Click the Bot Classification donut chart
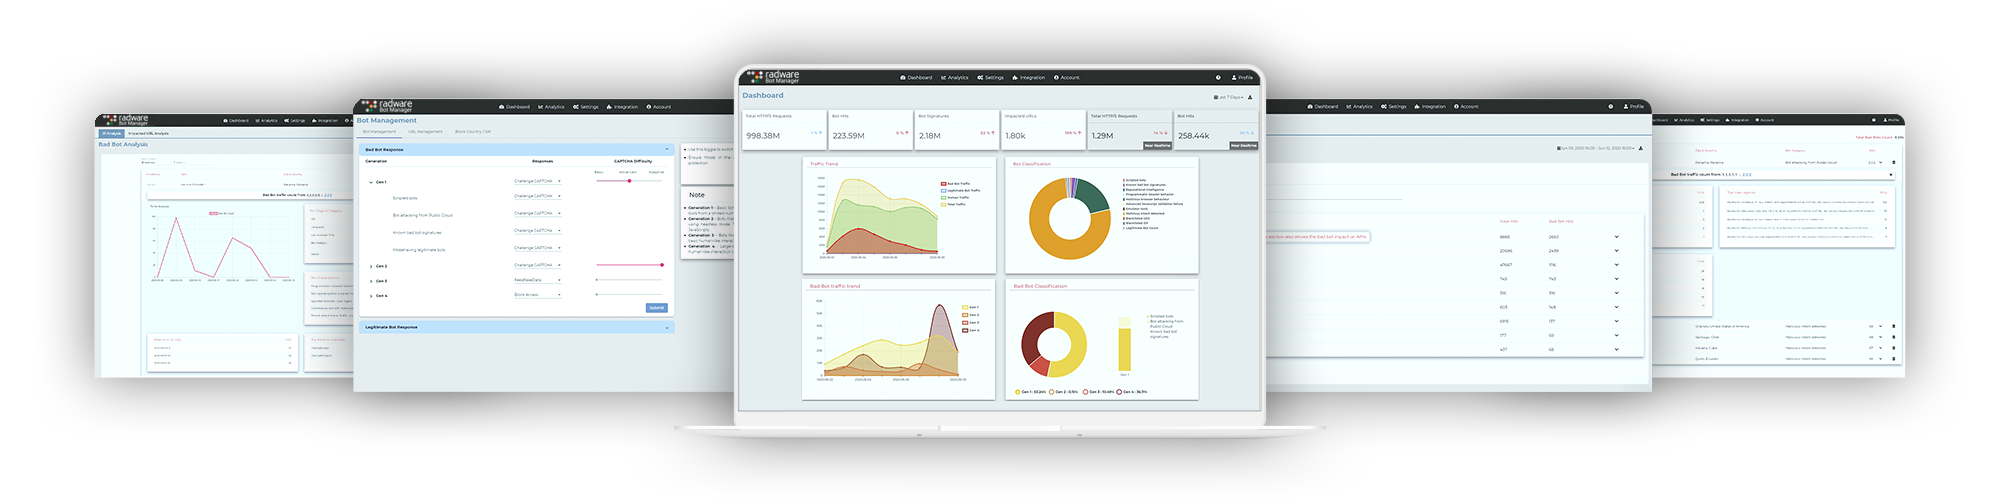 (x=1069, y=218)
